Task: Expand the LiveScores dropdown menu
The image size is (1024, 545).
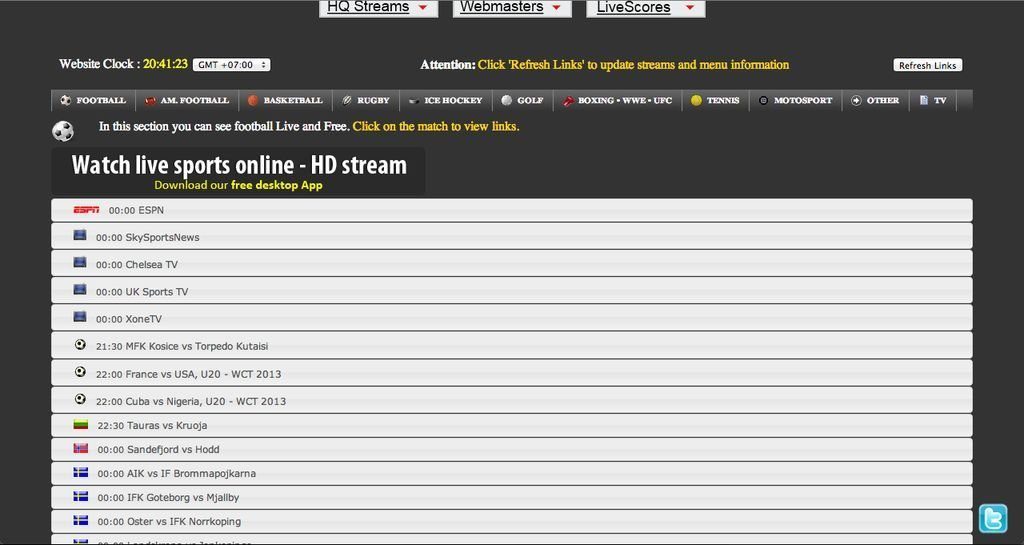Action: (x=645, y=8)
